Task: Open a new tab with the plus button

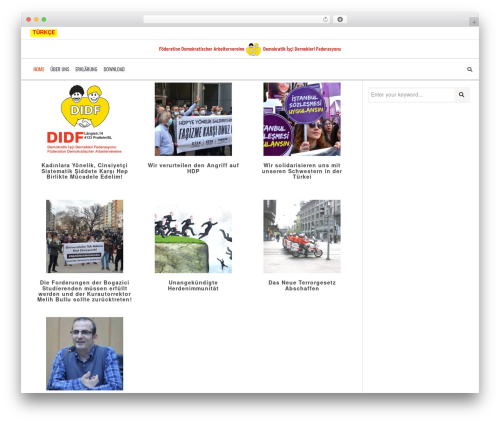Action: click(x=474, y=22)
